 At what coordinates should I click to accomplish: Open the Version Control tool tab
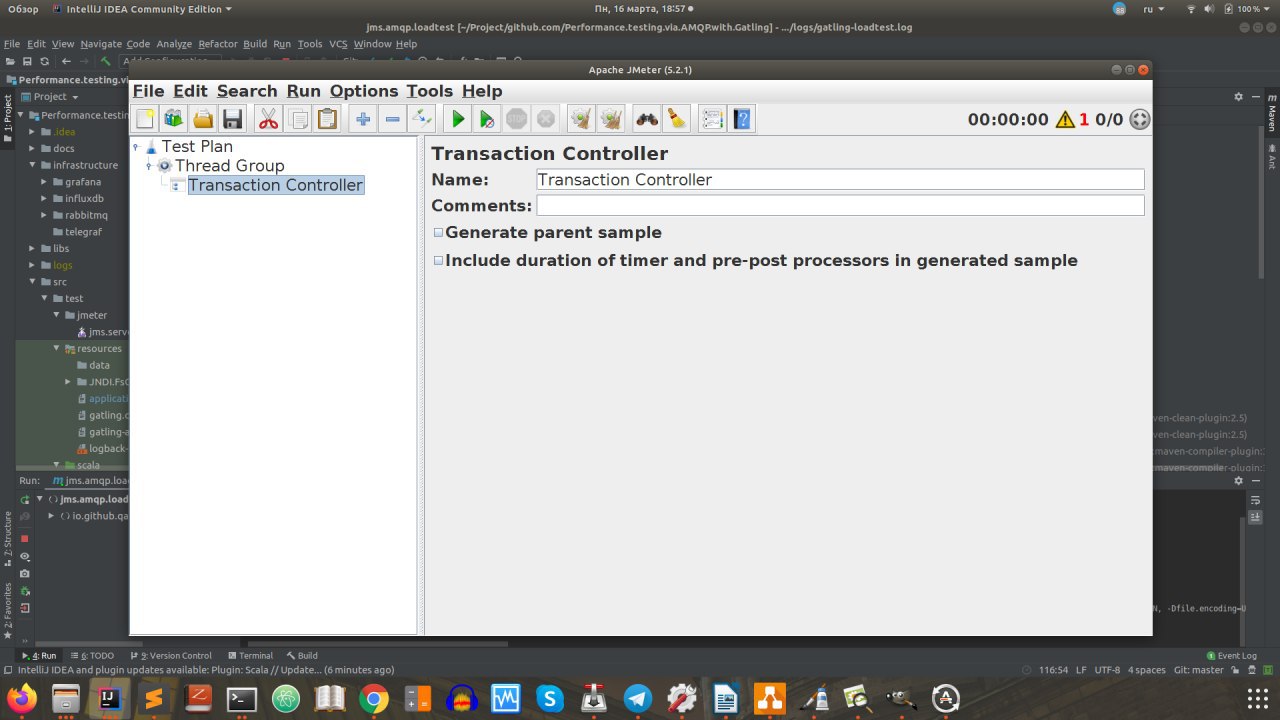point(170,656)
